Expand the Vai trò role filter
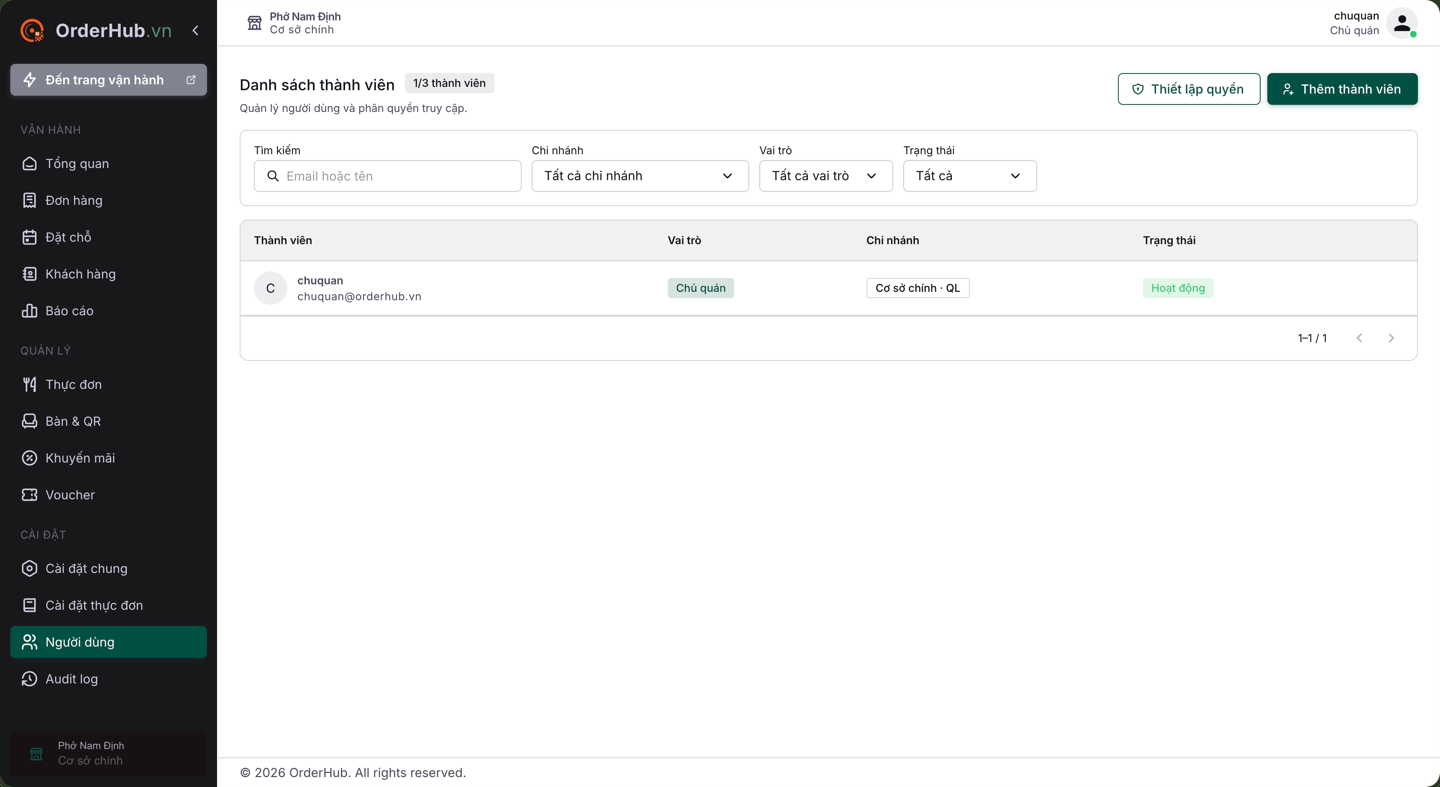1440x787 pixels. click(x=826, y=176)
